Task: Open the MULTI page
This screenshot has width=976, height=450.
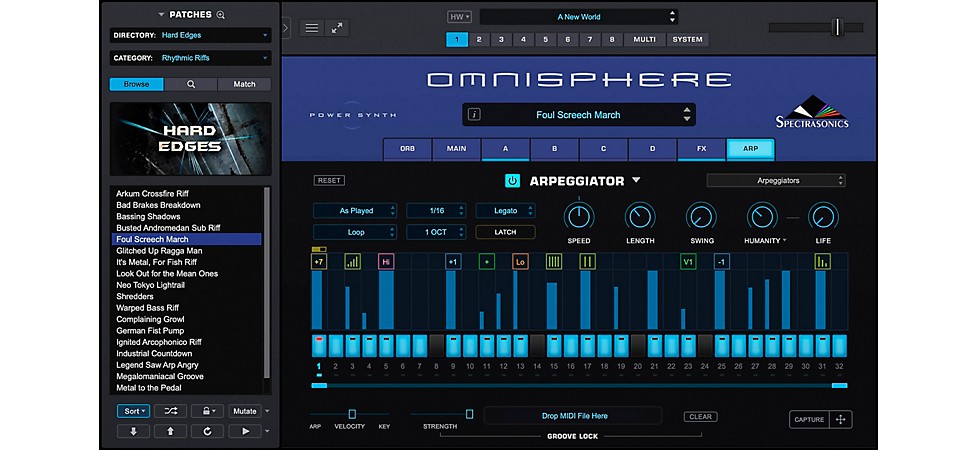Action: click(644, 39)
